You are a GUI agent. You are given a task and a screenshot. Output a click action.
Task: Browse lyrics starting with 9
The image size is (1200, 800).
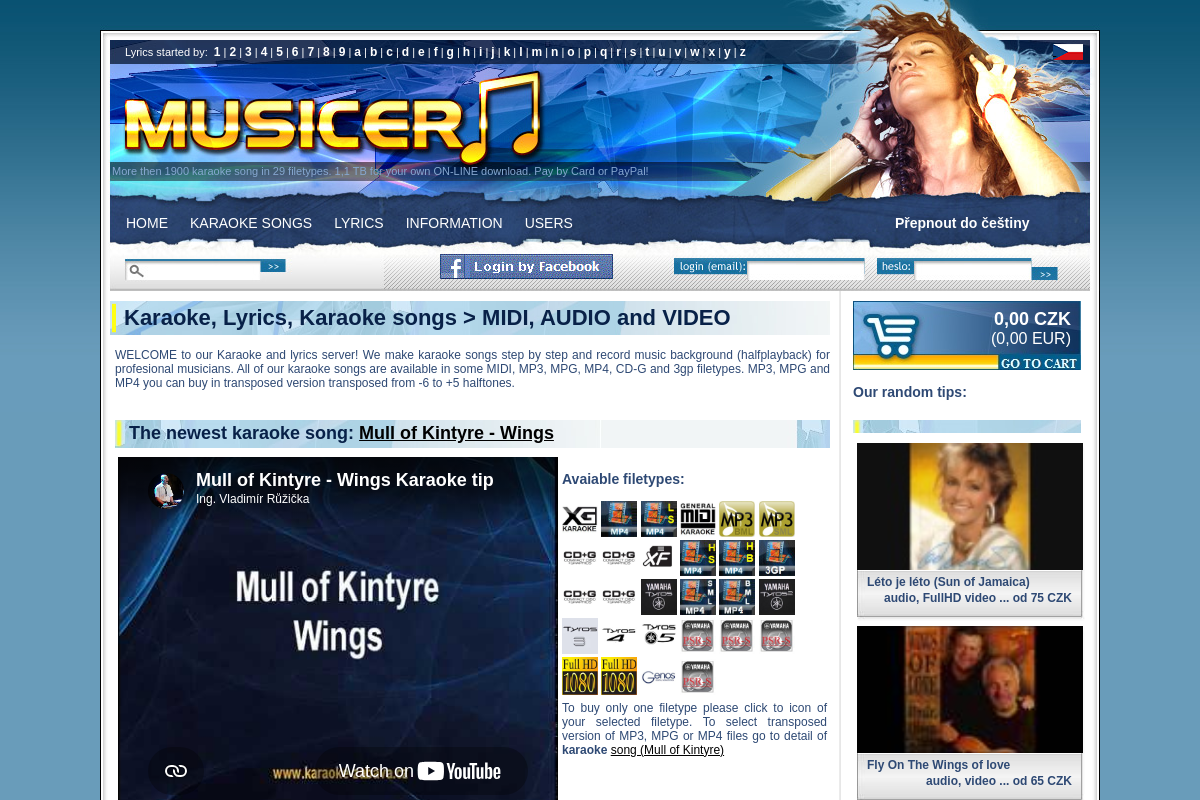pyautogui.click(x=342, y=52)
